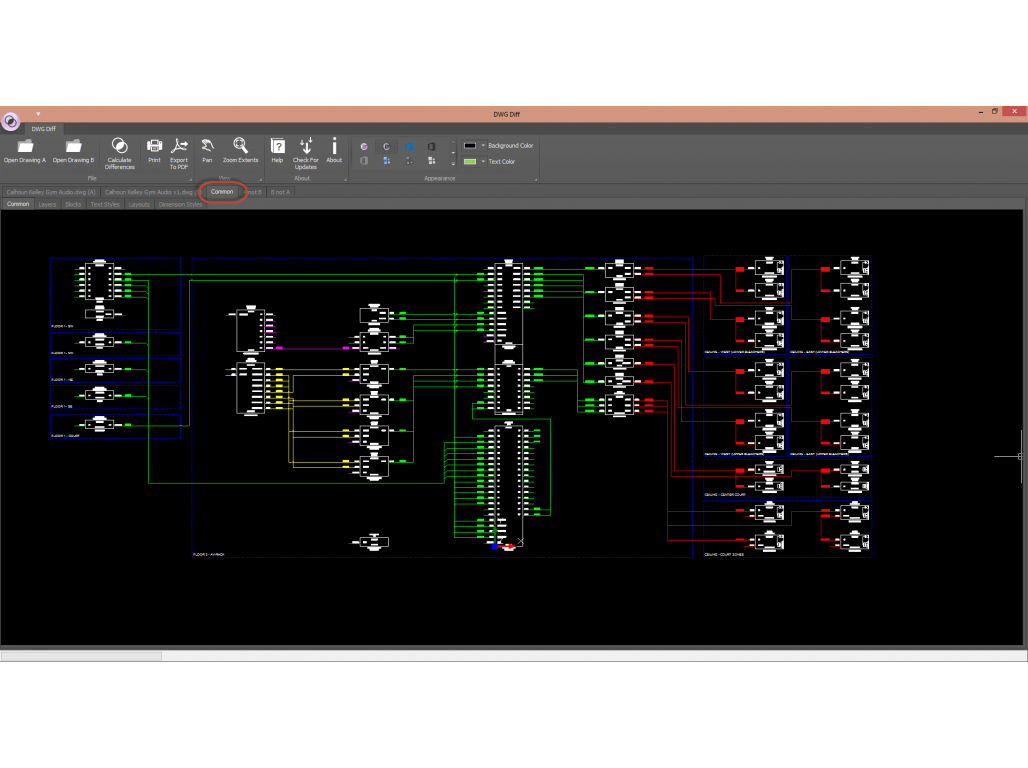Viewport: 1028px width, 768px height.
Task: Apply the blue tiles theme skin
Action: pyautogui.click(x=387, y=161)
